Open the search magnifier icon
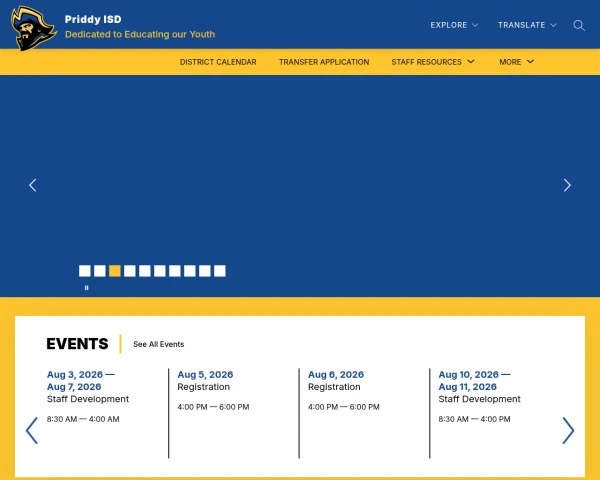The image size is (600, 480). pyautogui.click(x=579, y=25)
